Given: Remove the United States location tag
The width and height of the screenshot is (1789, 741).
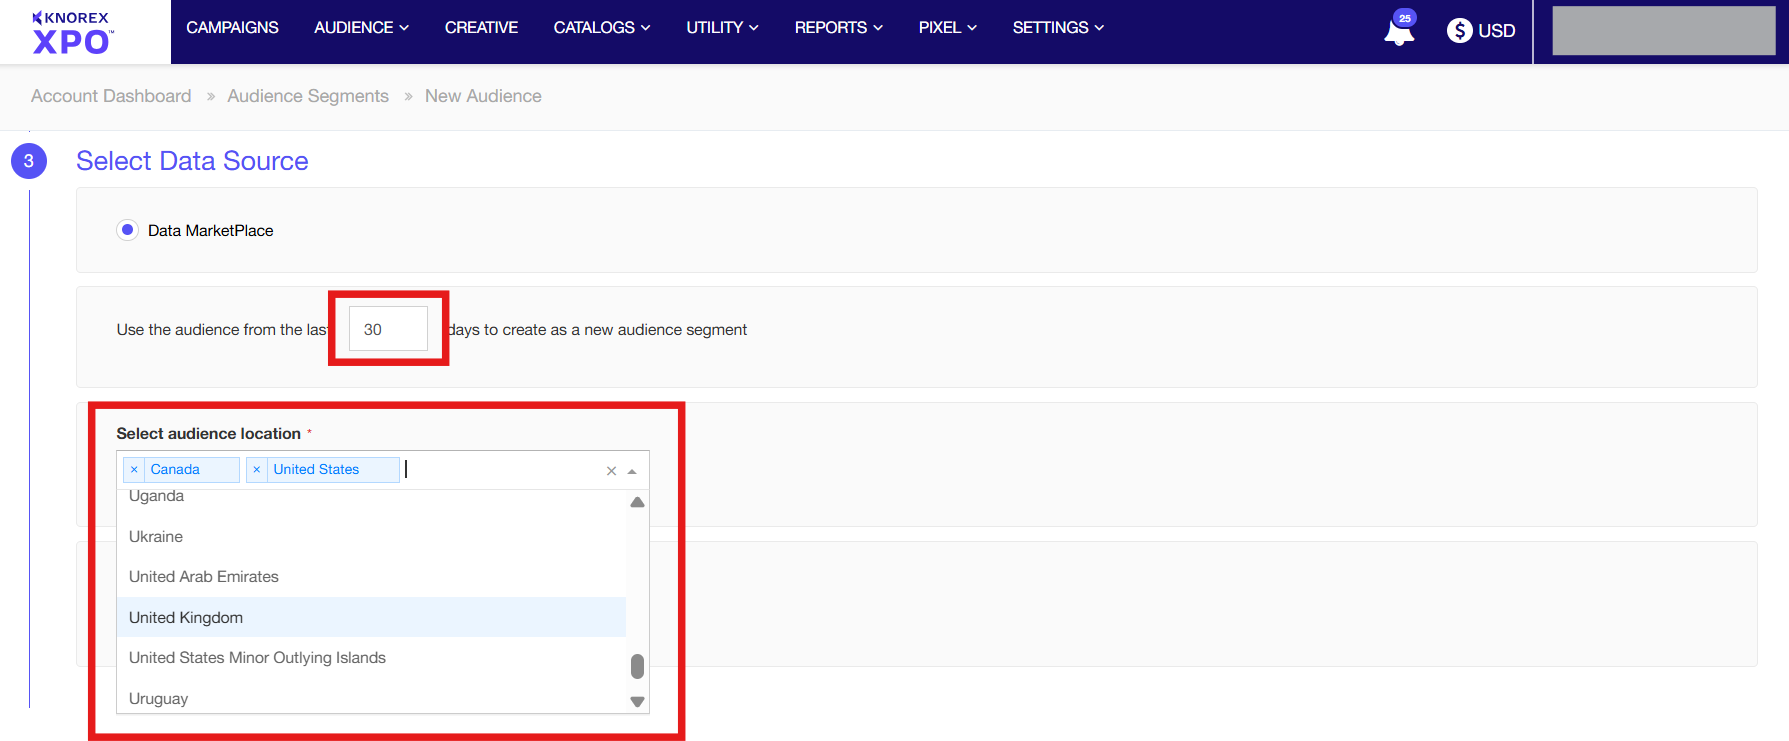Looking at the screenshot, I should (x=257, y=470).
